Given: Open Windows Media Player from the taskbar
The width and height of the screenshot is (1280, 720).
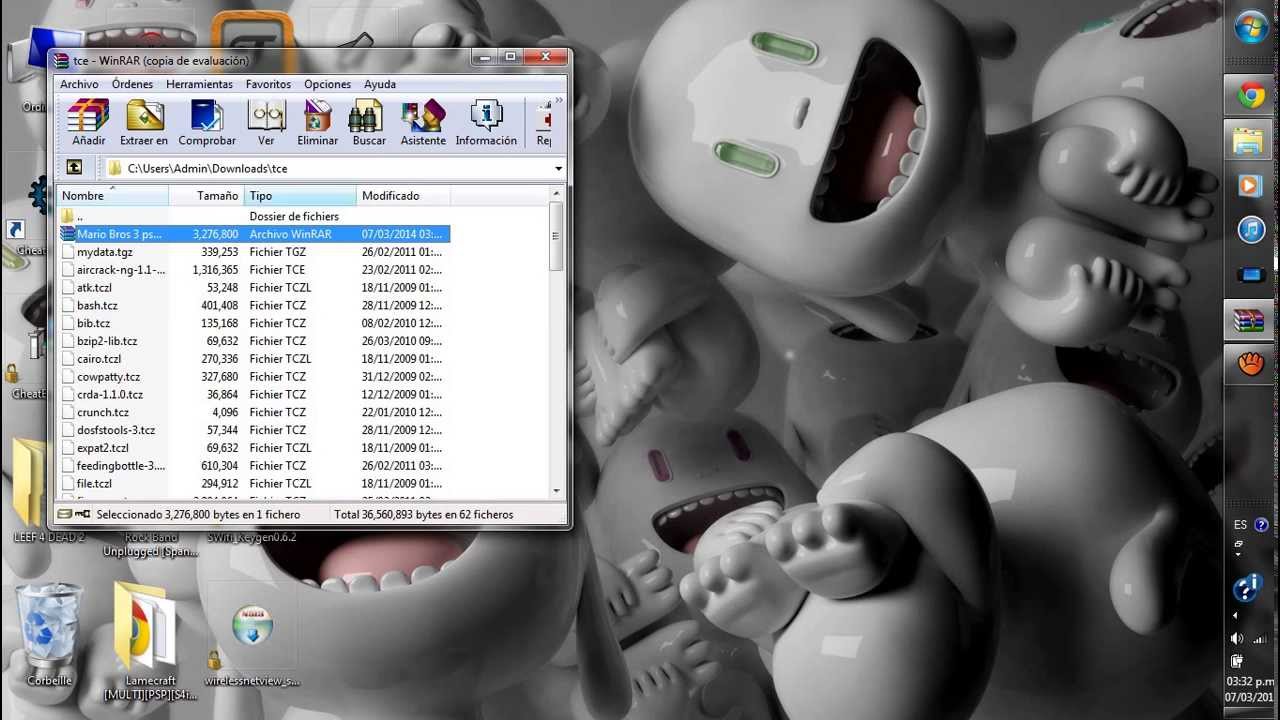Looking at the screenshot, I should [1250, 186].
